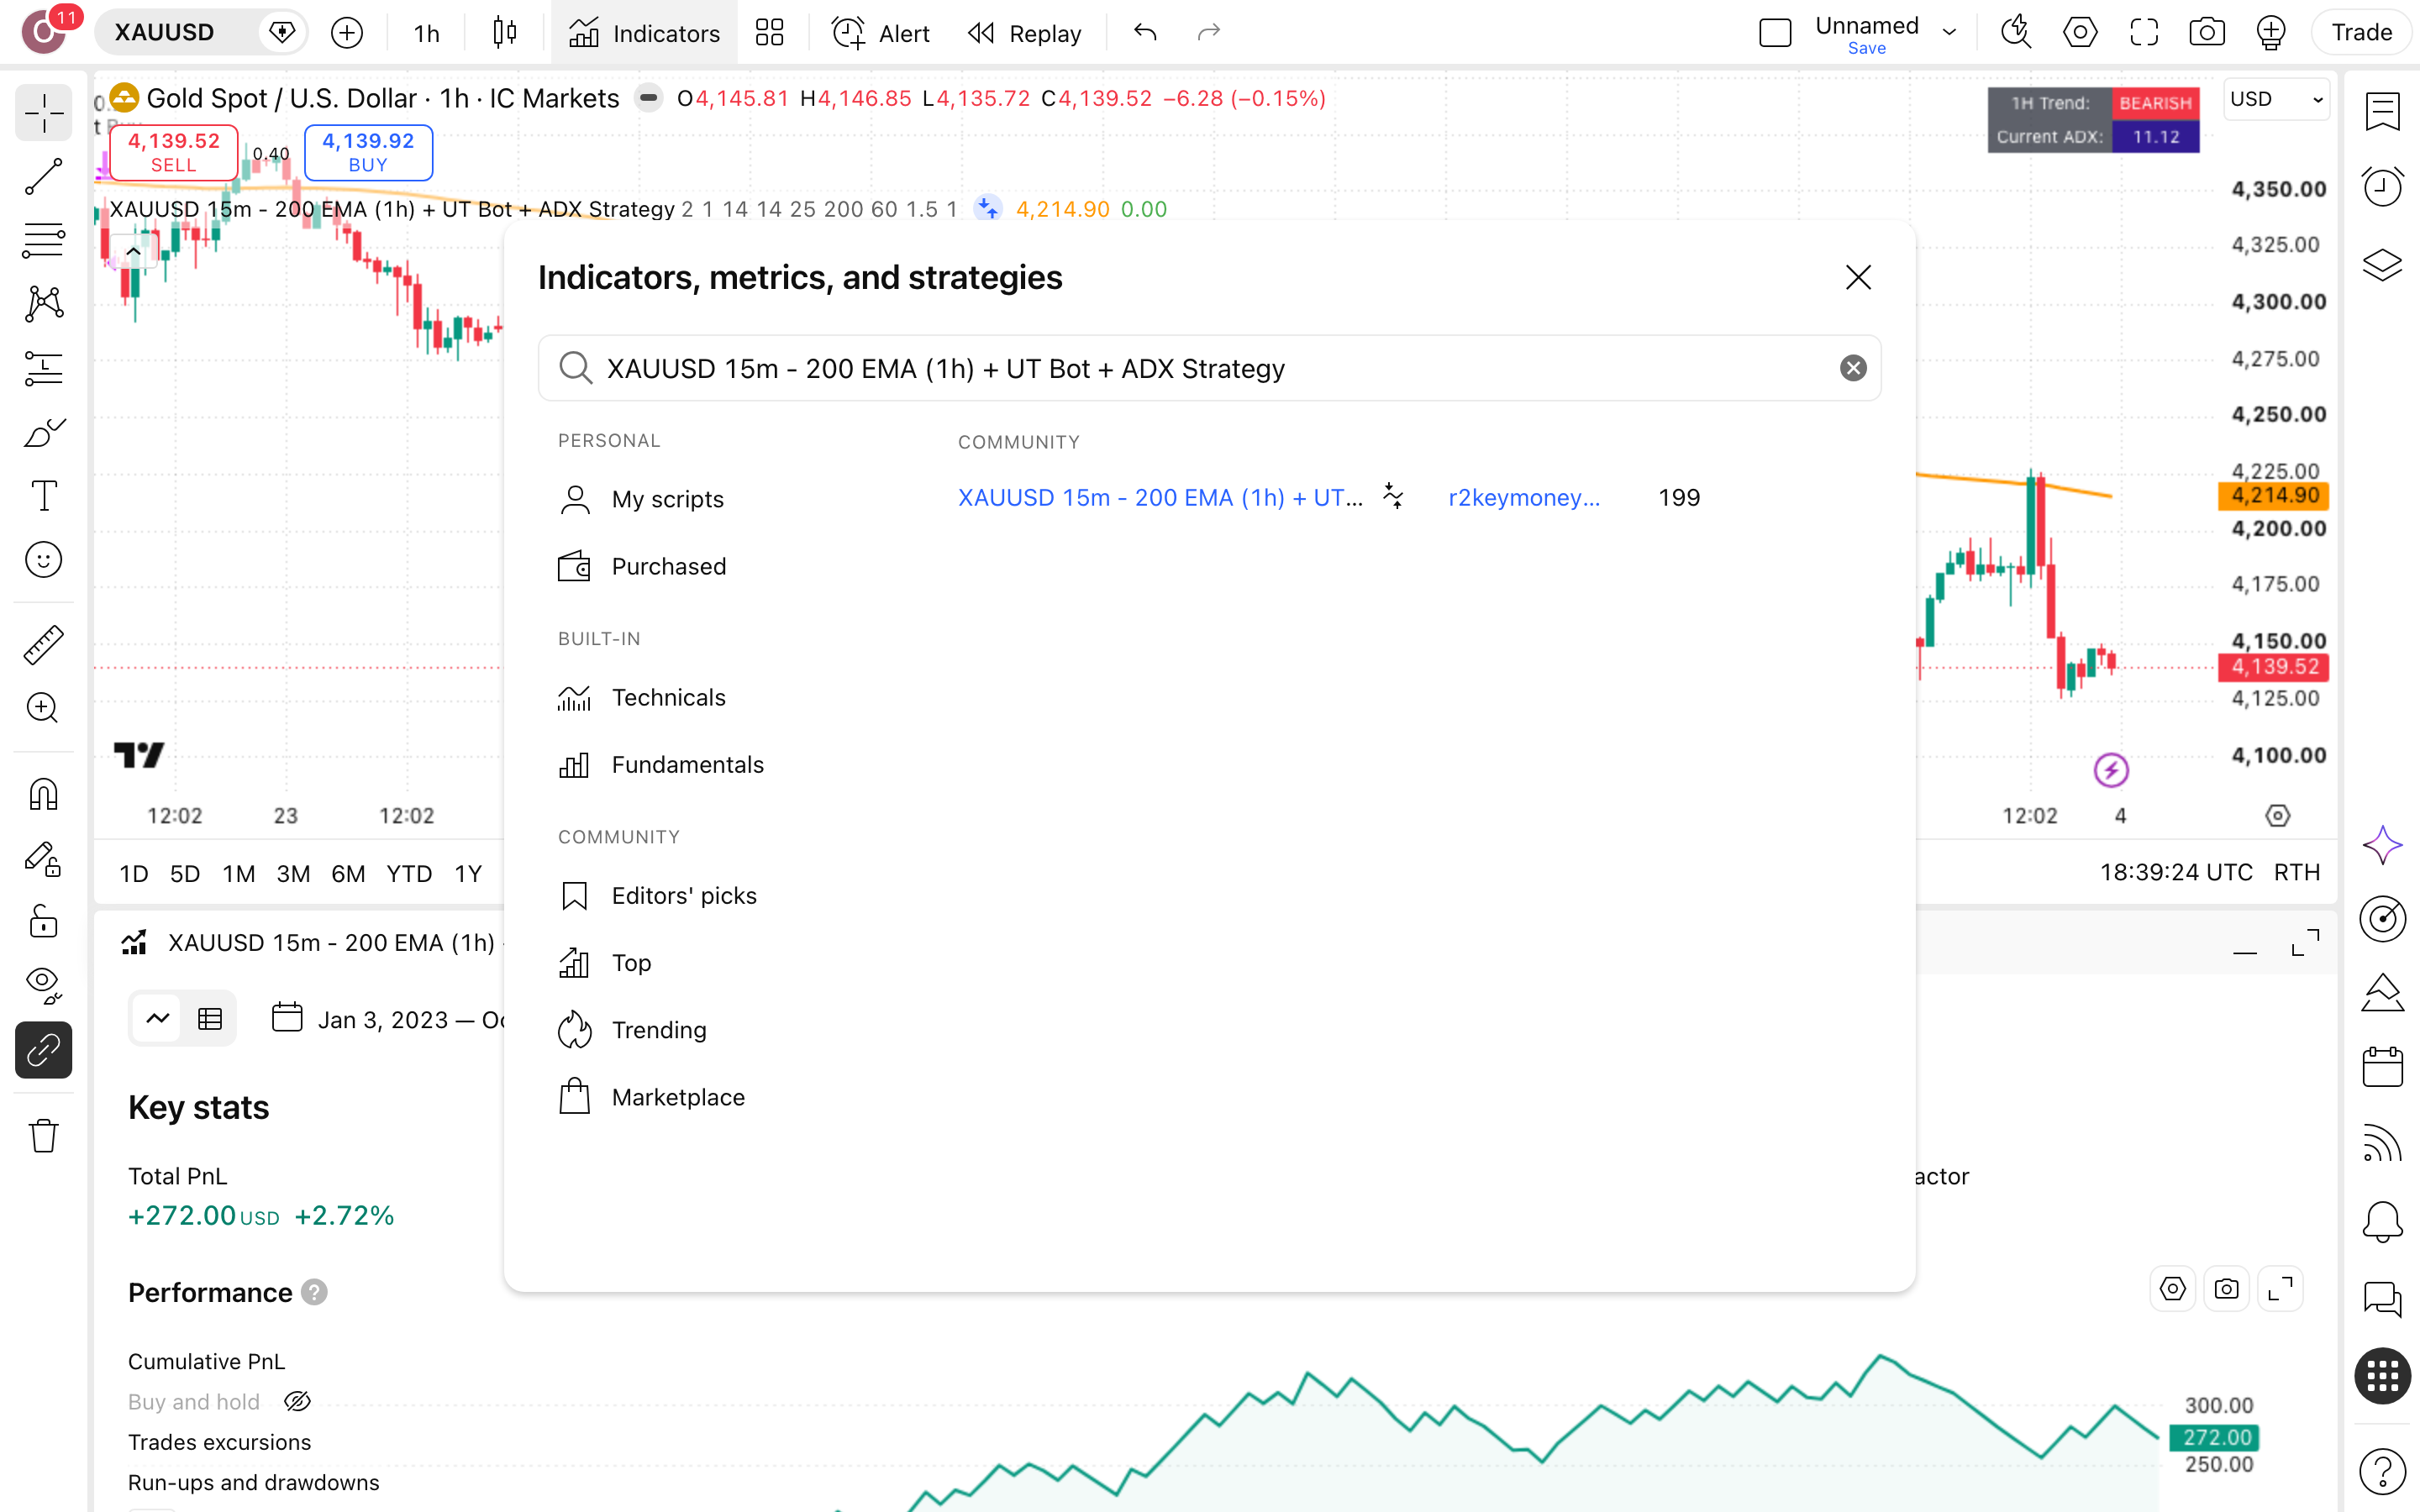The height and width of the screenshot is (1512, 2420).
Task: Collapse the indicator legend chevron
Action: [133, 251]
